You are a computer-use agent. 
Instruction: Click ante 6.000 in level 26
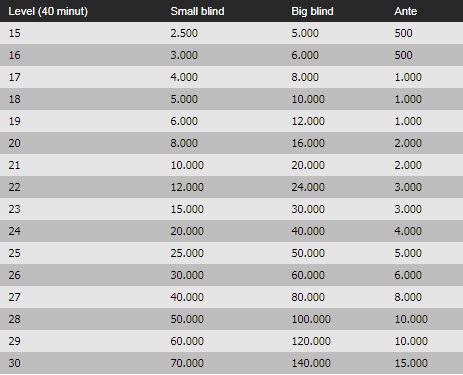tap(408, 275)
